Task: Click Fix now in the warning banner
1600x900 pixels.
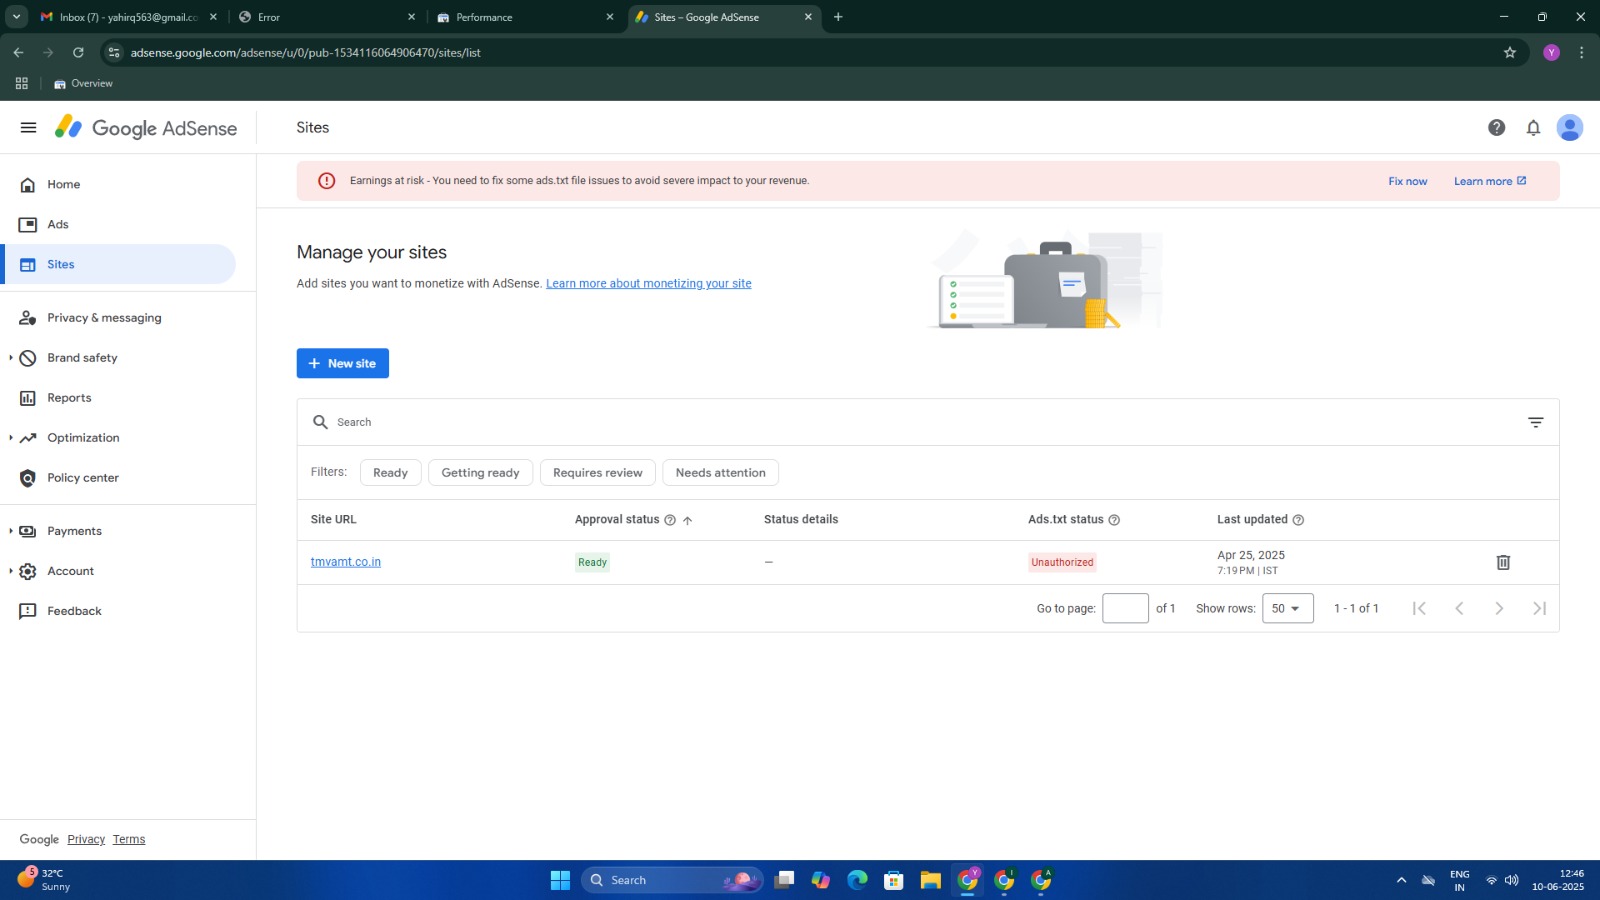Action: point(1407,181)
